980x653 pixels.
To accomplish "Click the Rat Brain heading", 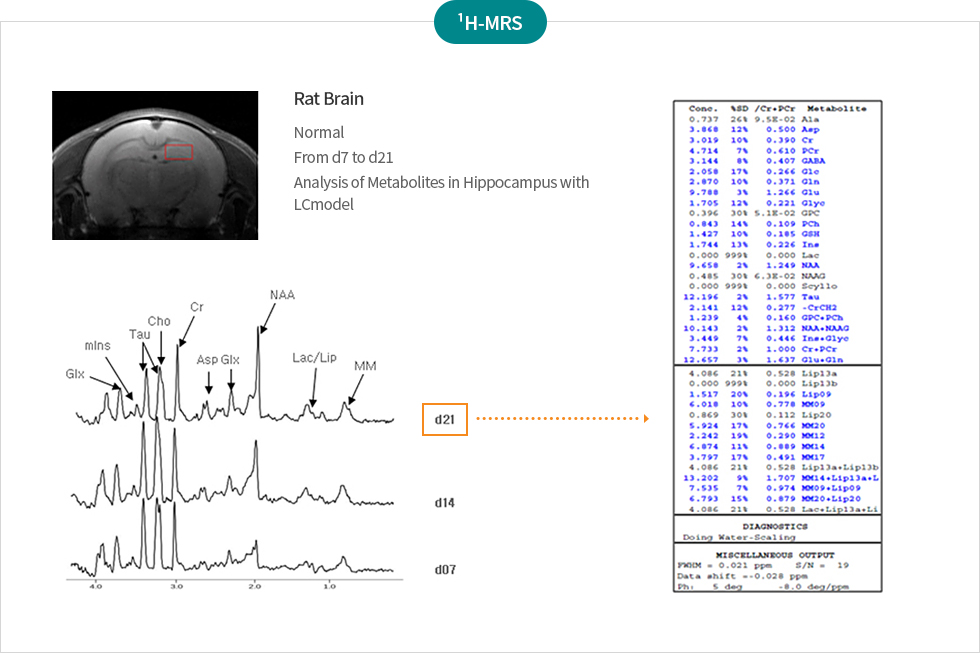I will (x=328, y=99).
